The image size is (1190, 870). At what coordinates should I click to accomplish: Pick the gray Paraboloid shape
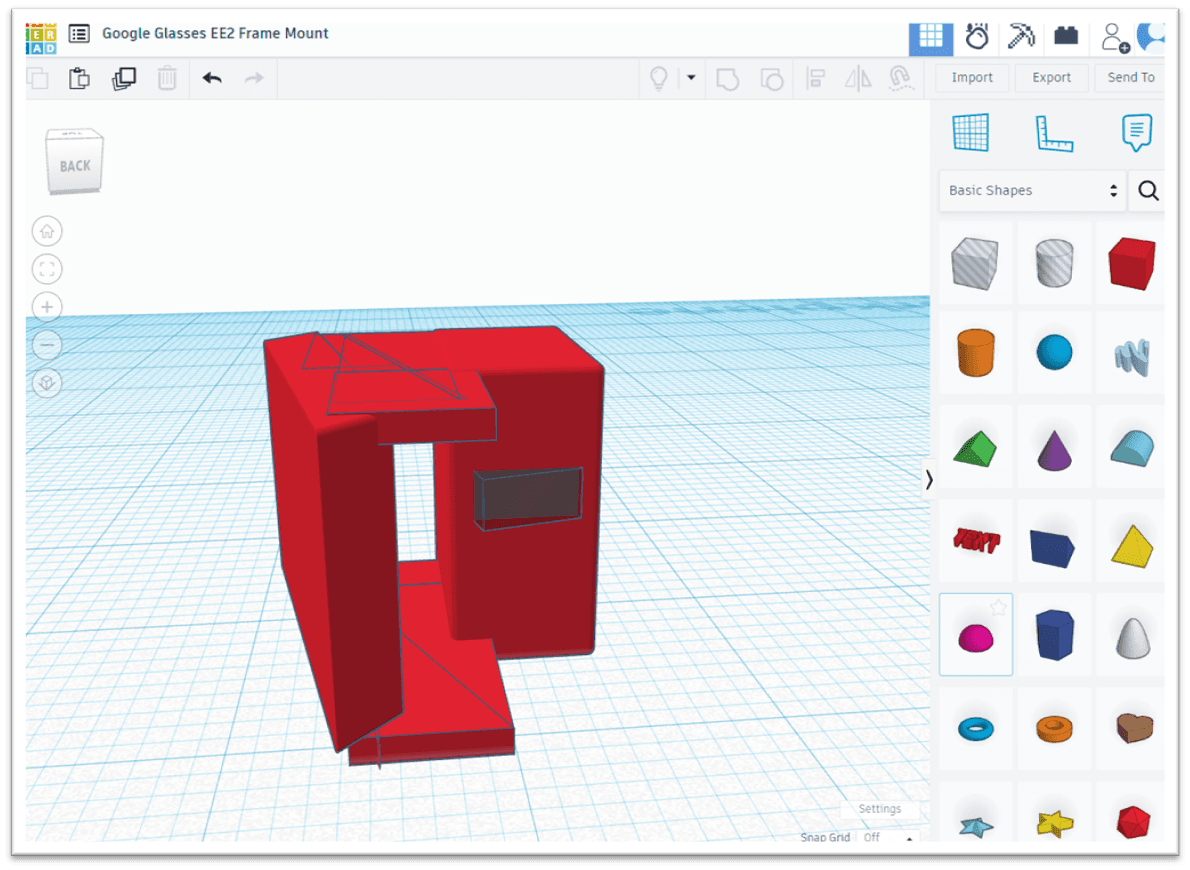[x=1133, y=638]
